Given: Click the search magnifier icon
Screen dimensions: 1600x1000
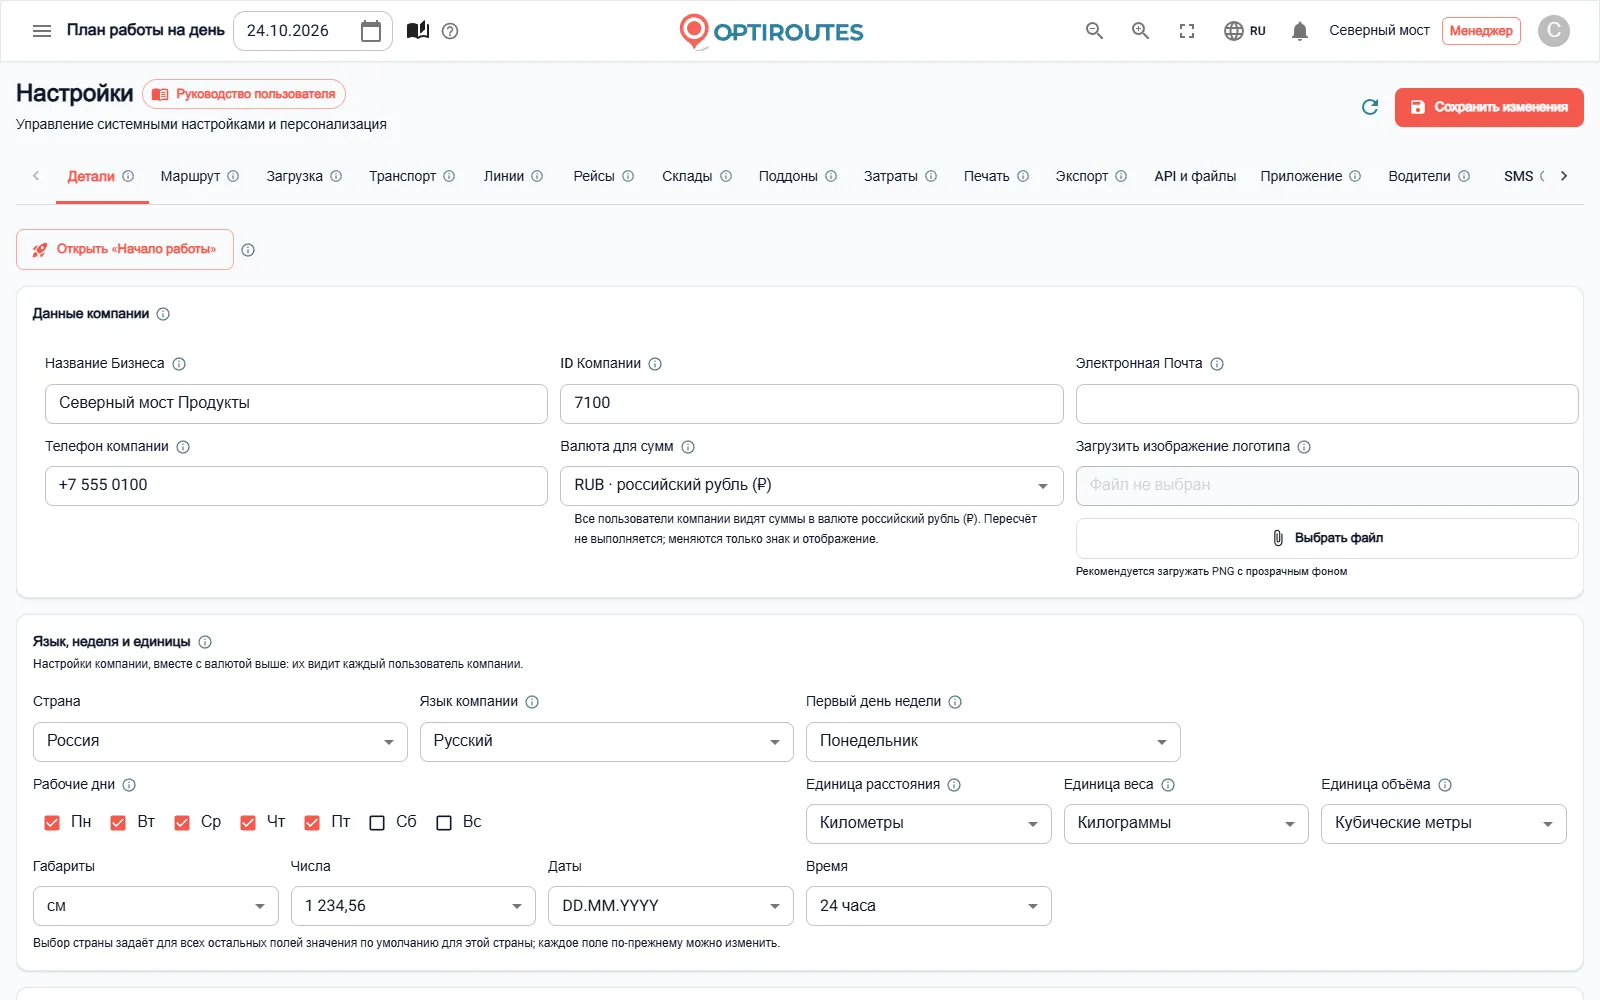Looking at the screenshot, I should pos(1094,31).
